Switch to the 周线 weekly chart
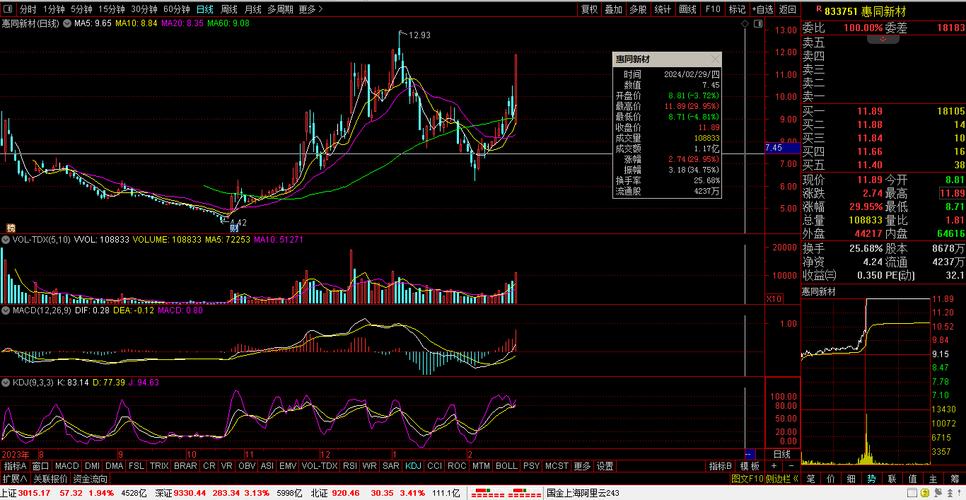 click(229, 9)
